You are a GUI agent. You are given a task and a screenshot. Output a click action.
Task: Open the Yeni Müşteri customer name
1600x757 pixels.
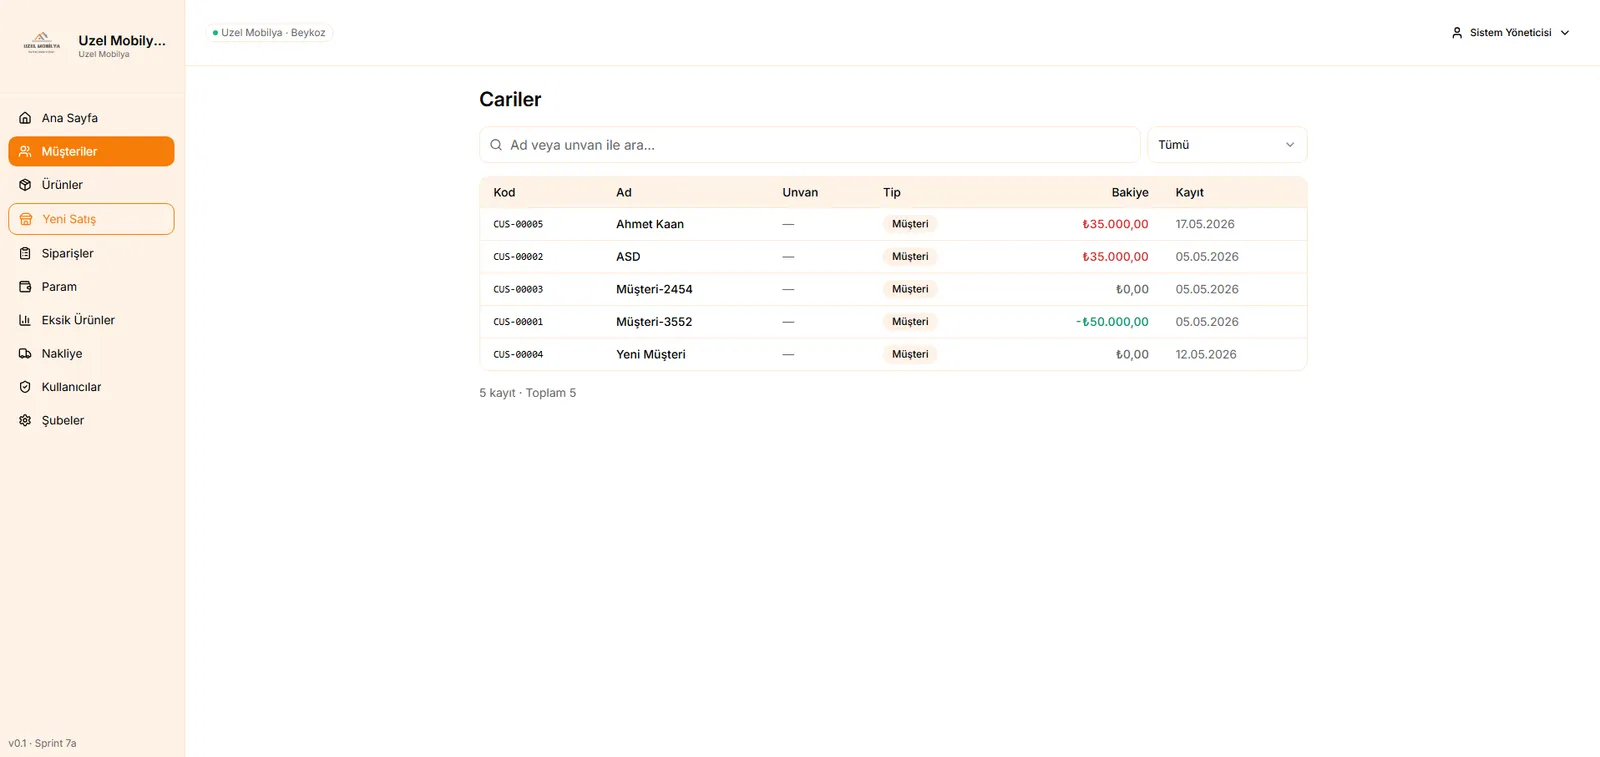(651, 354)
